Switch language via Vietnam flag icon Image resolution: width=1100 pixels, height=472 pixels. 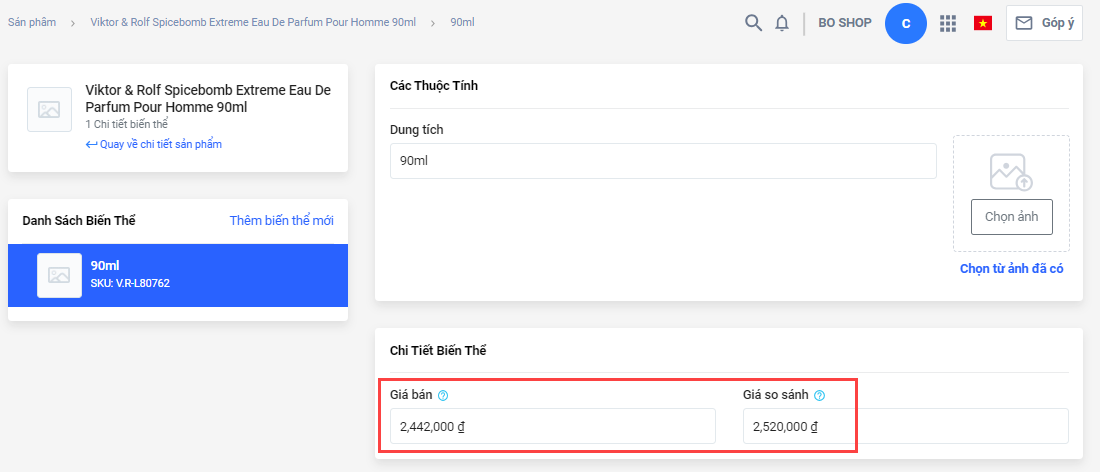(983, 23)
